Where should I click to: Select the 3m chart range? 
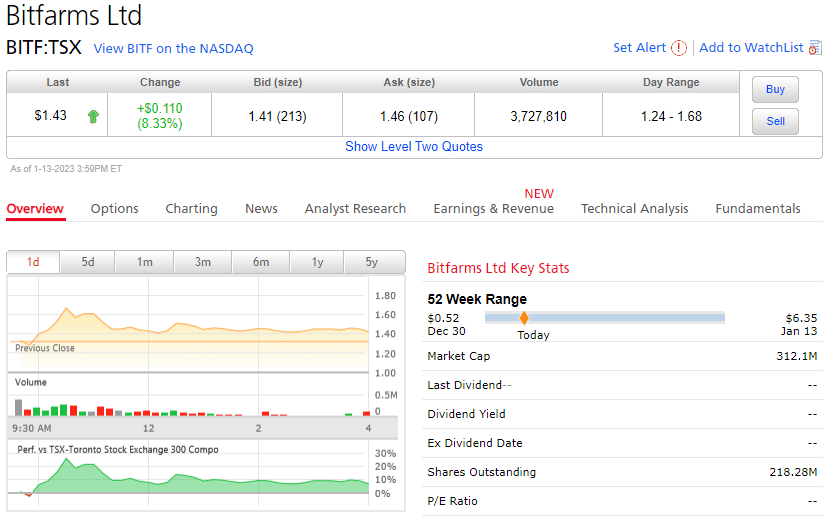(203, 262)
